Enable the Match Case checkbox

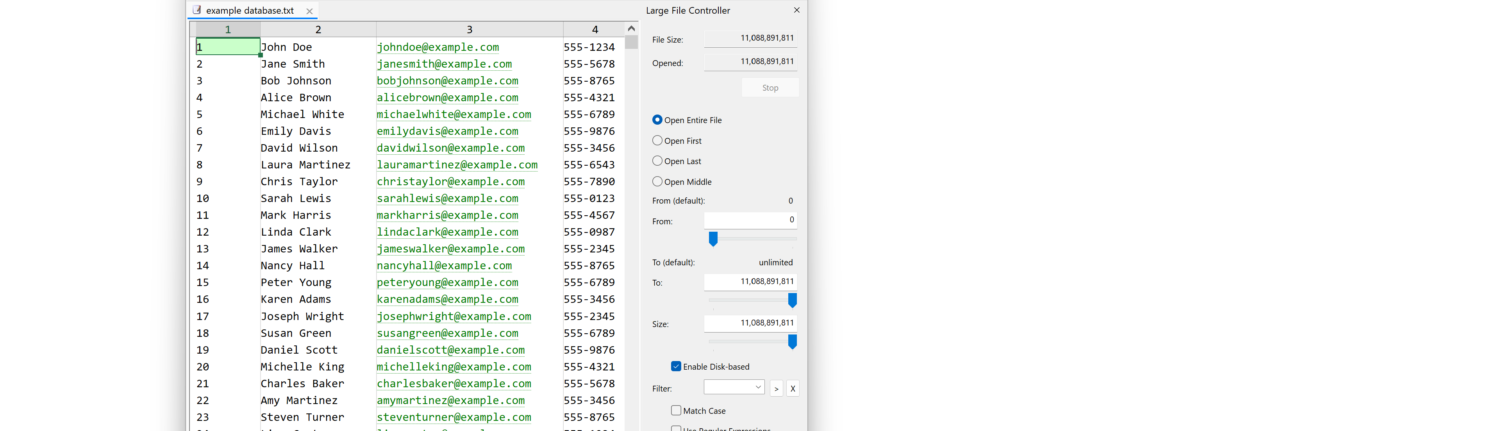point(676,410)
